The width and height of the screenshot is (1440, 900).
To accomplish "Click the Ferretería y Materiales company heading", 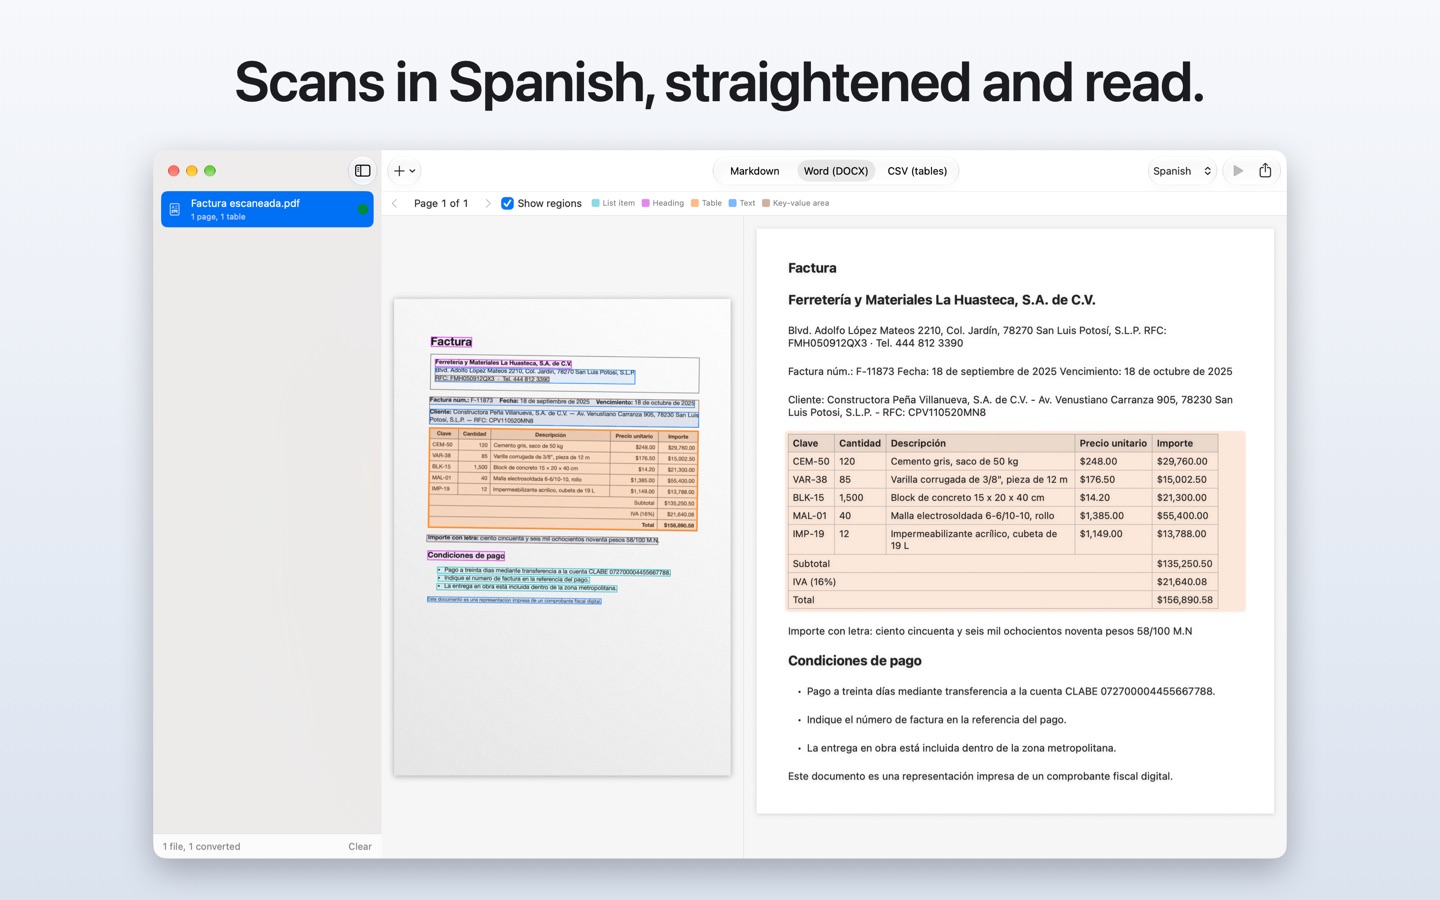I will 942,300.
